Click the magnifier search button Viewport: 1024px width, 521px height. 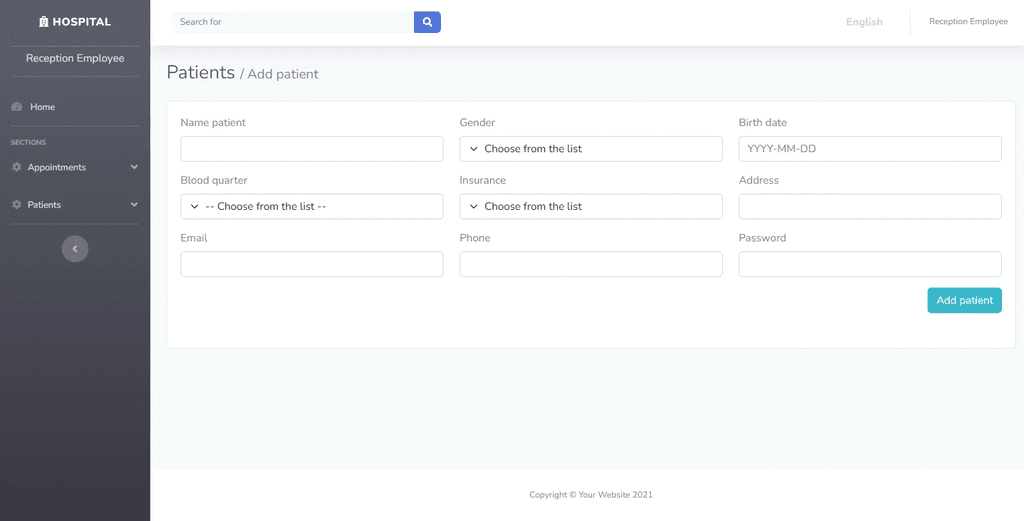click(427, 22)
